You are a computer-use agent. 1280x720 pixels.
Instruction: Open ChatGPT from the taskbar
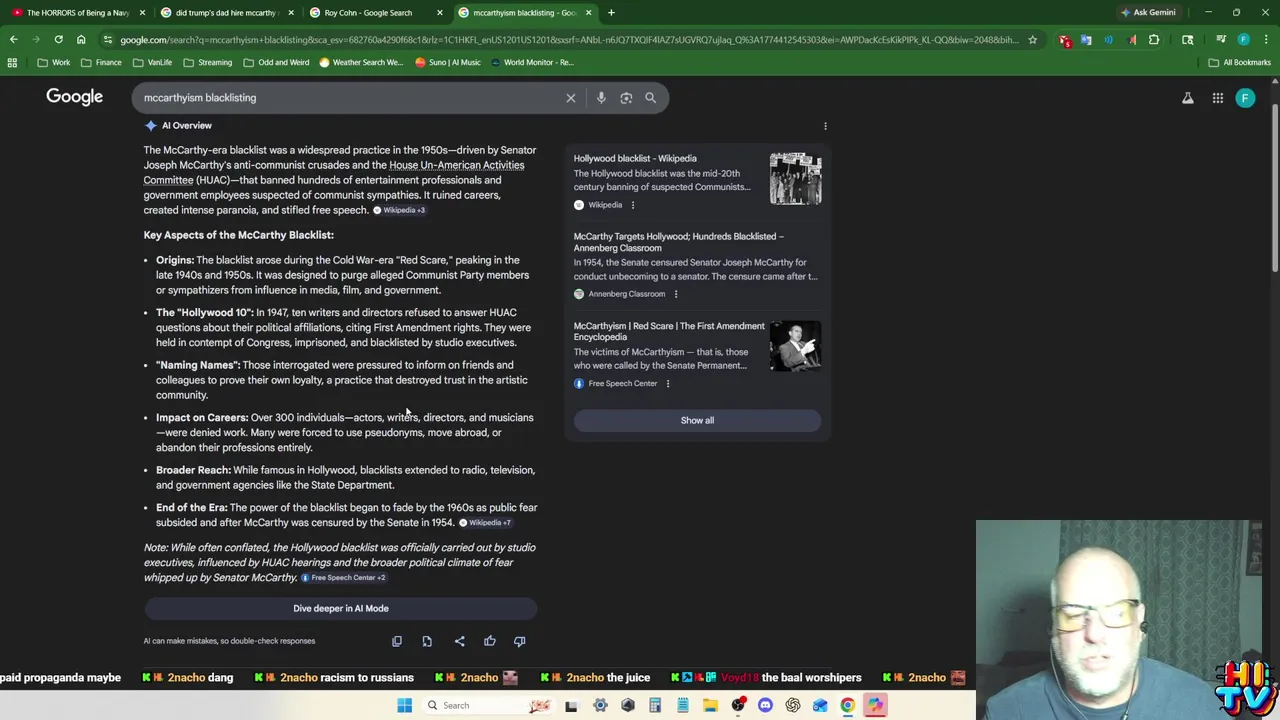793,705
